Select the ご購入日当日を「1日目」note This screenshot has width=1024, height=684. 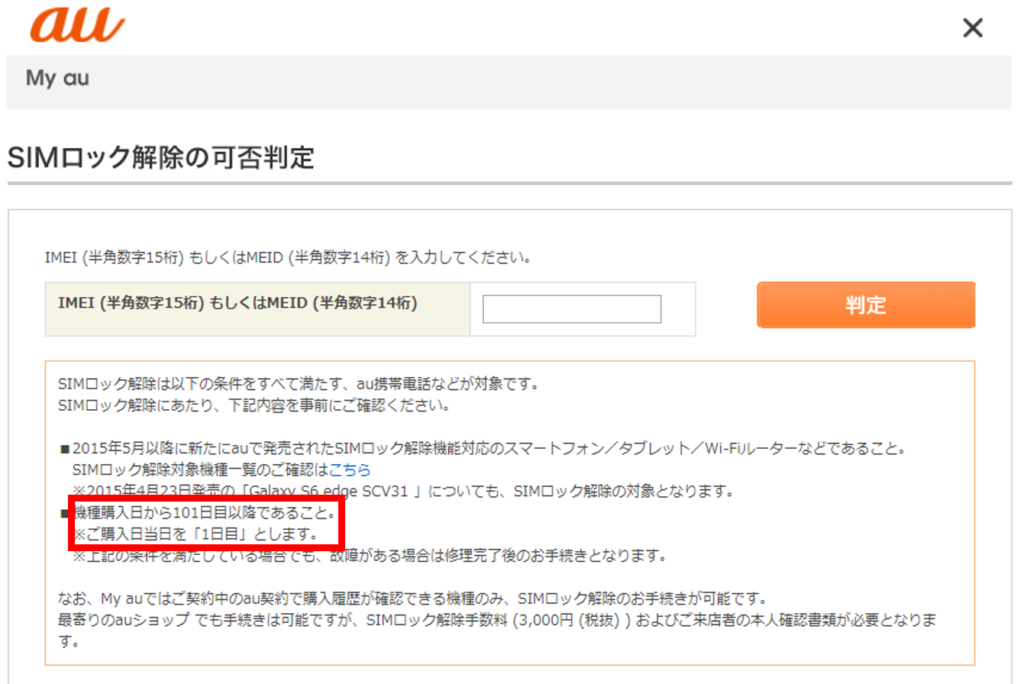pyautogui.click(x=195, y=534)
